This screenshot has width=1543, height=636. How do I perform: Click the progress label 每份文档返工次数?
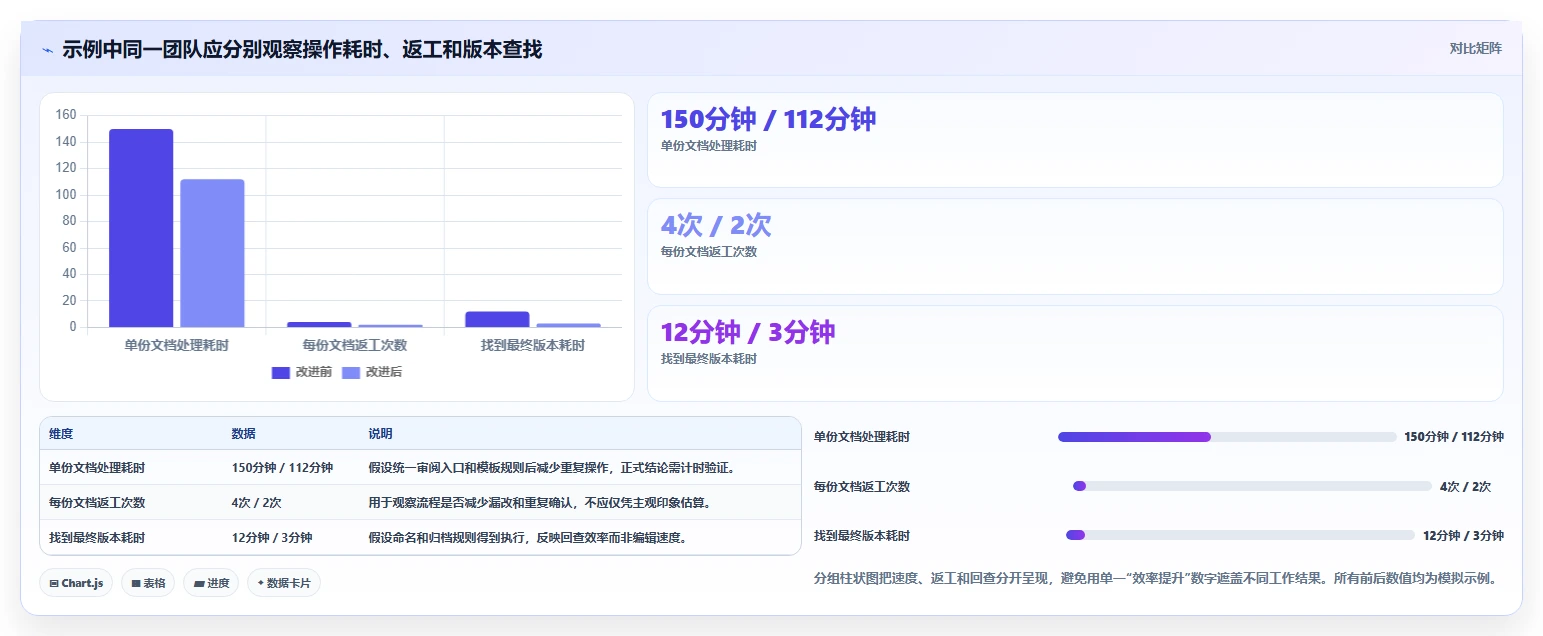click(862, 486)
